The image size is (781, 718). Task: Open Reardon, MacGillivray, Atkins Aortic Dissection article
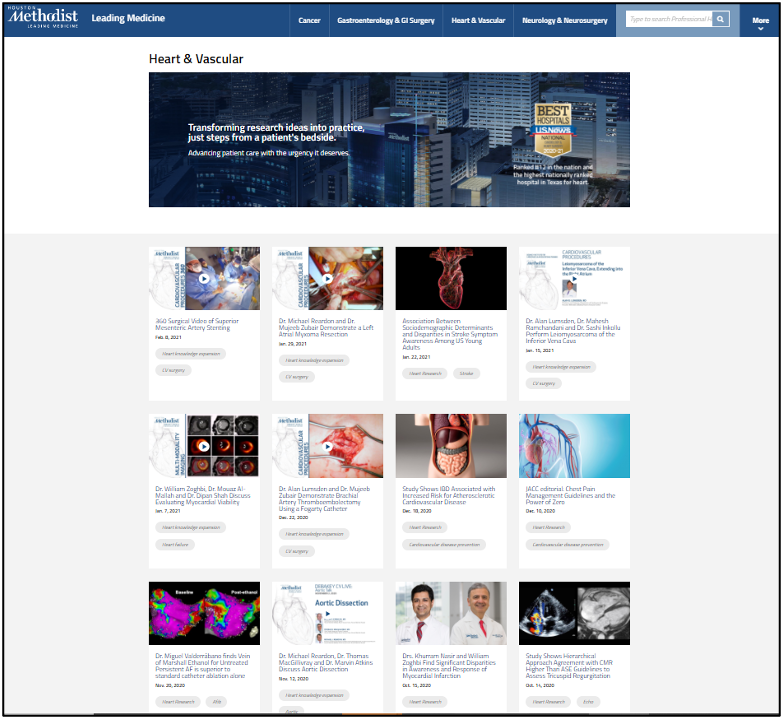pyautogui.click(x=326, y=663)
